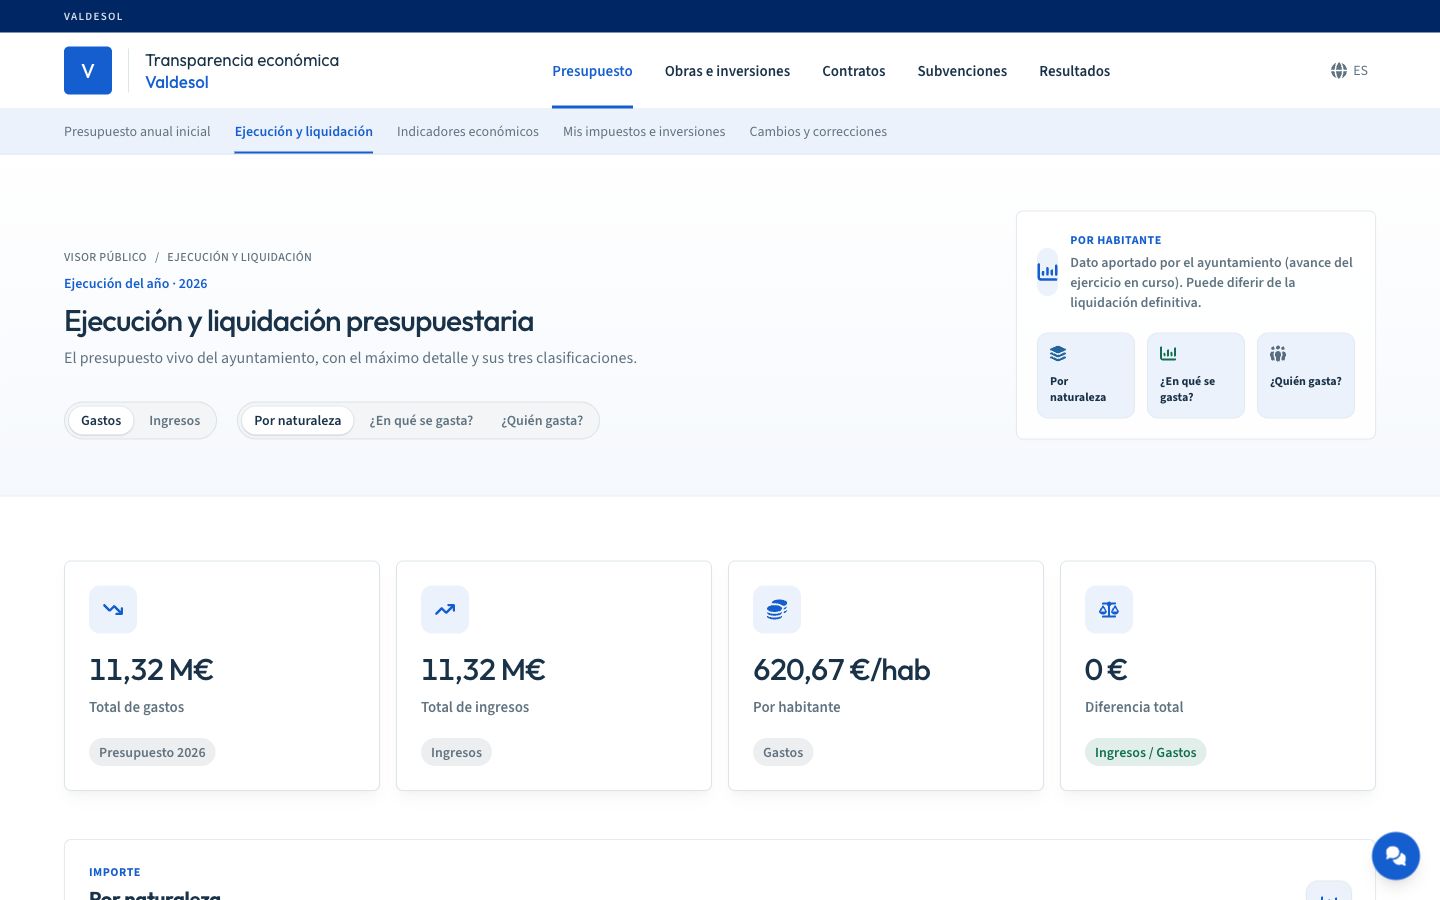The width and height of the screenshot is (1440, 900).
Task: Open the ¿En qué se gasta? shortcut card
Action: 1196,375
